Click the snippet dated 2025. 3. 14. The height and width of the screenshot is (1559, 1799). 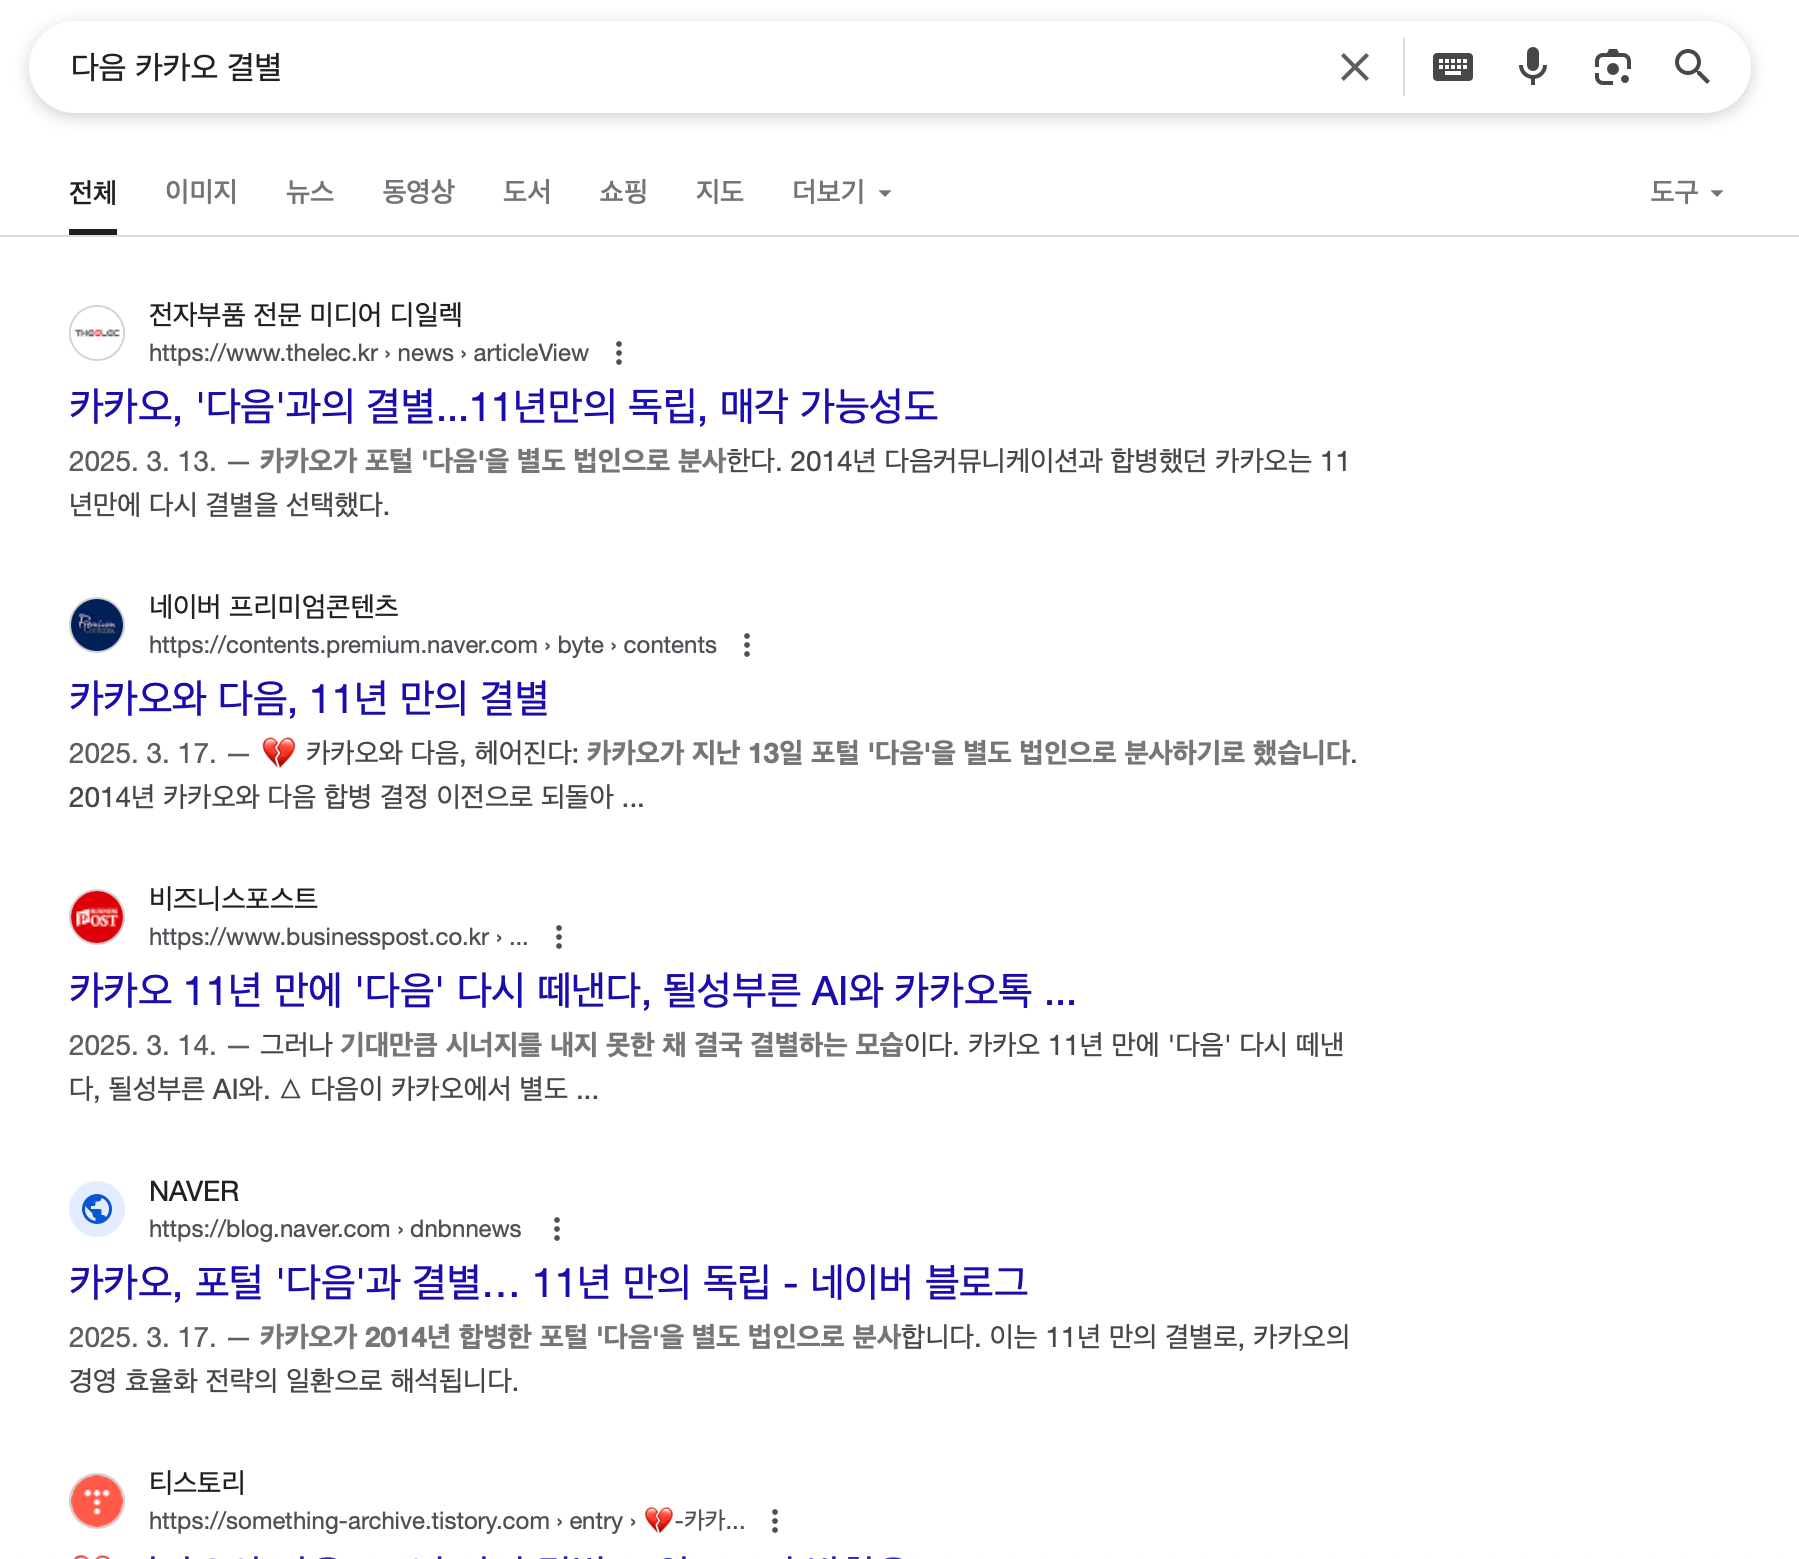706,1067
